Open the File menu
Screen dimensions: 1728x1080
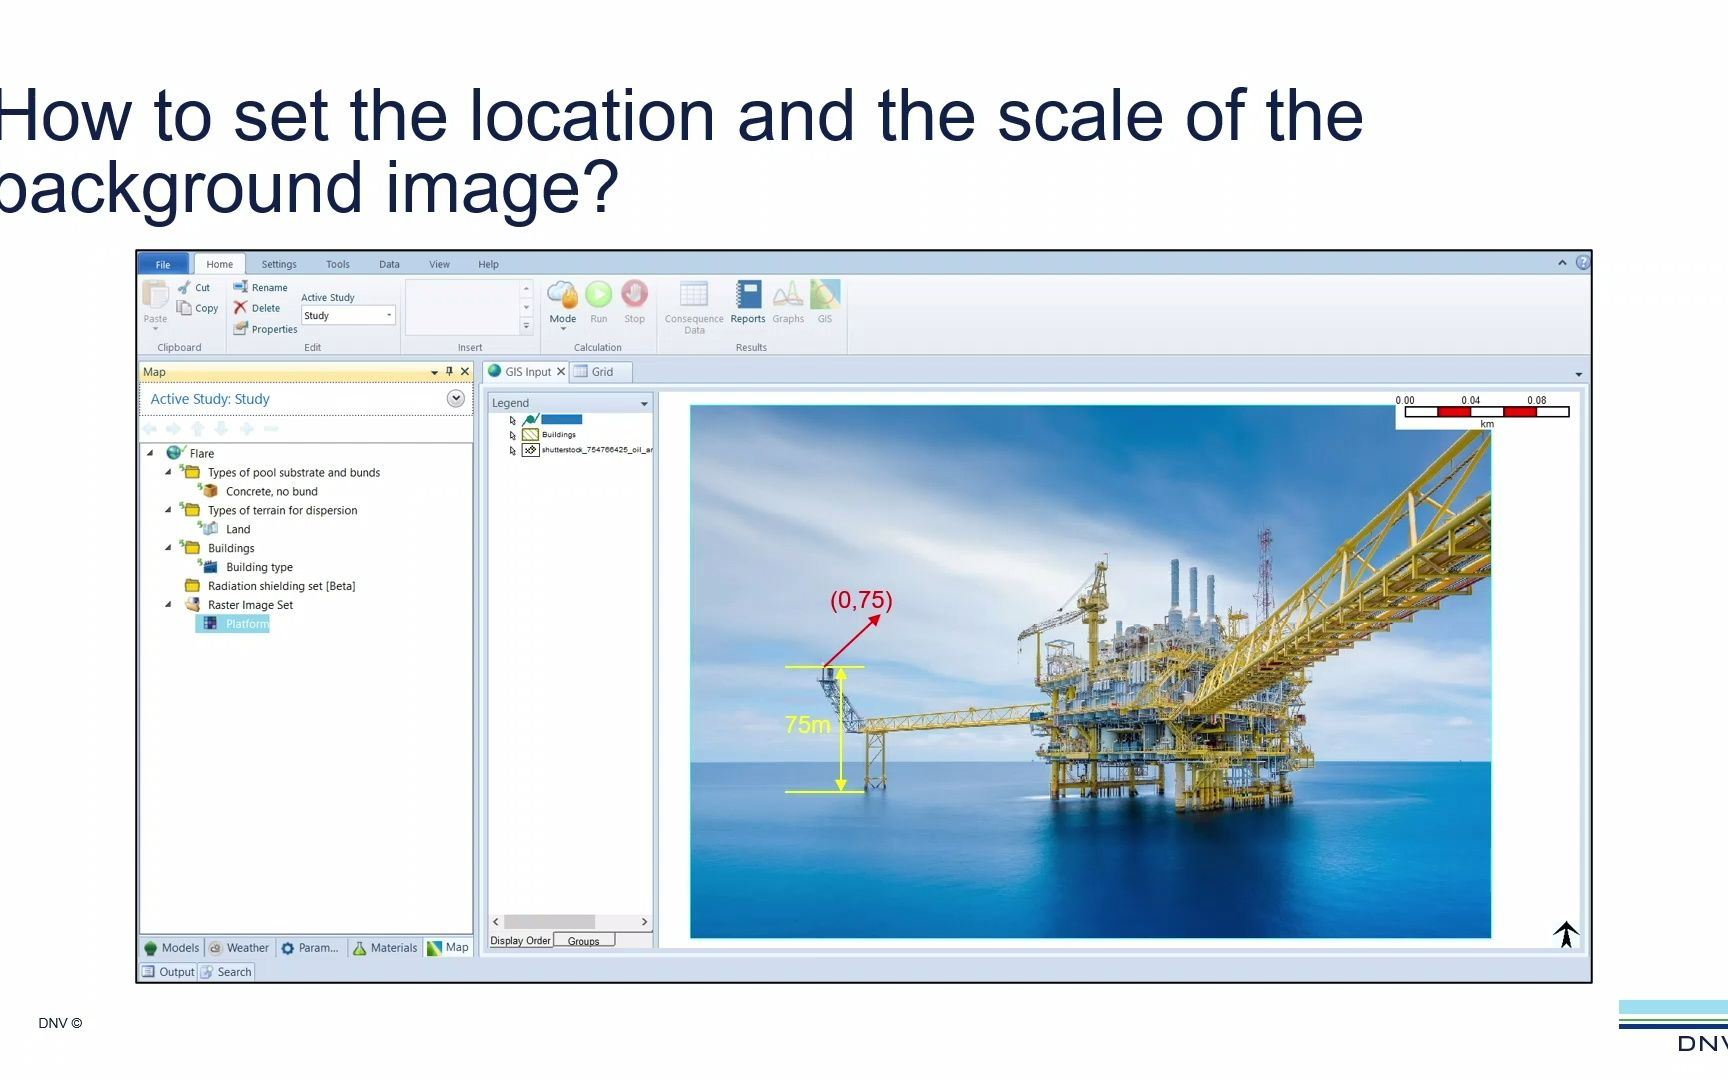pos(163,264)
